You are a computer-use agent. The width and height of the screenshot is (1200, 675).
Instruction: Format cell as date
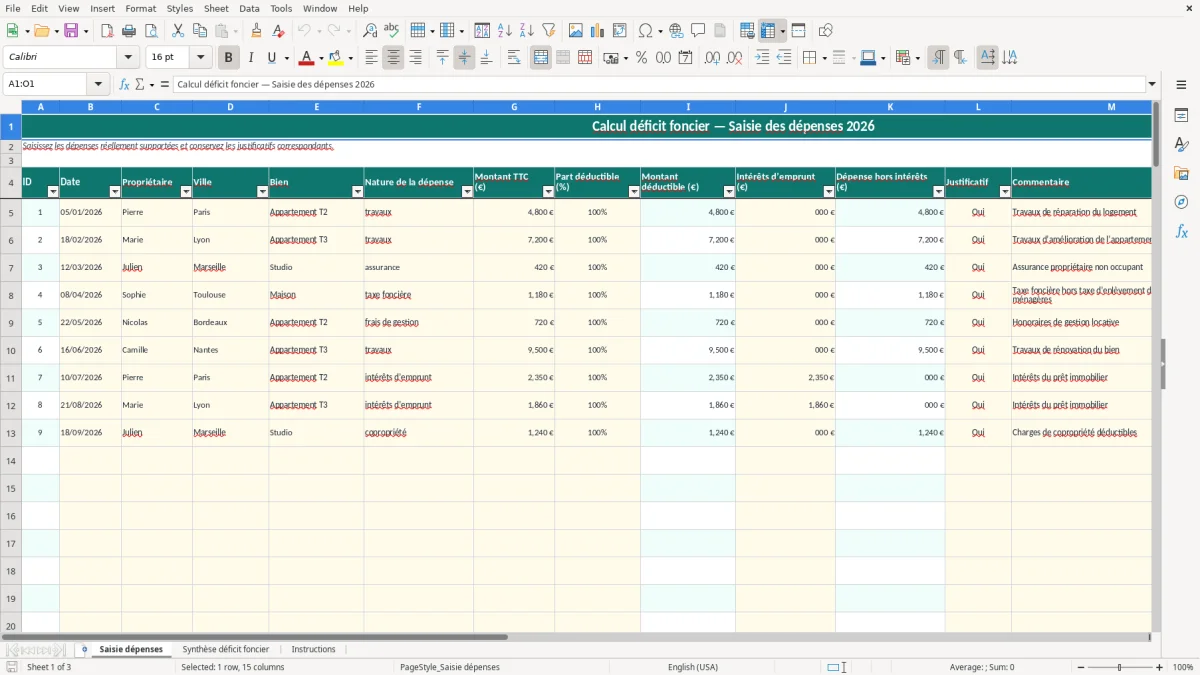coord(686,58)
